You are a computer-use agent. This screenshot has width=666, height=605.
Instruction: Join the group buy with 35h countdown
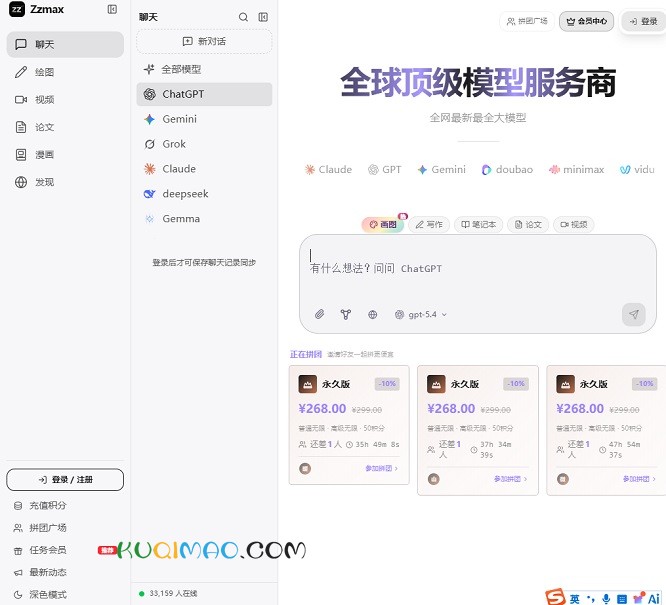pyautogui.click(x=381, y=468)
